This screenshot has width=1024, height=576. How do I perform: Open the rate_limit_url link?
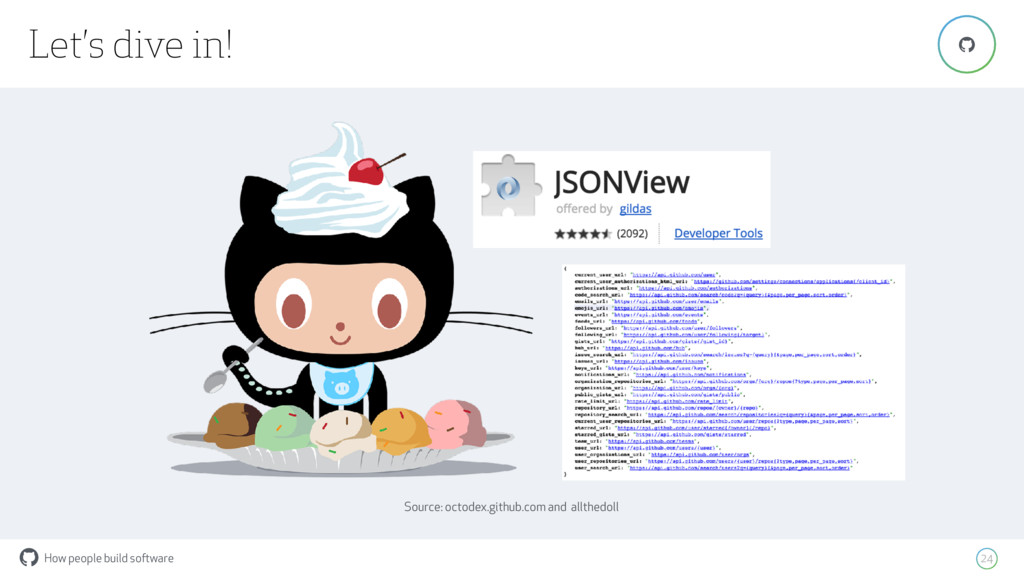677,401
